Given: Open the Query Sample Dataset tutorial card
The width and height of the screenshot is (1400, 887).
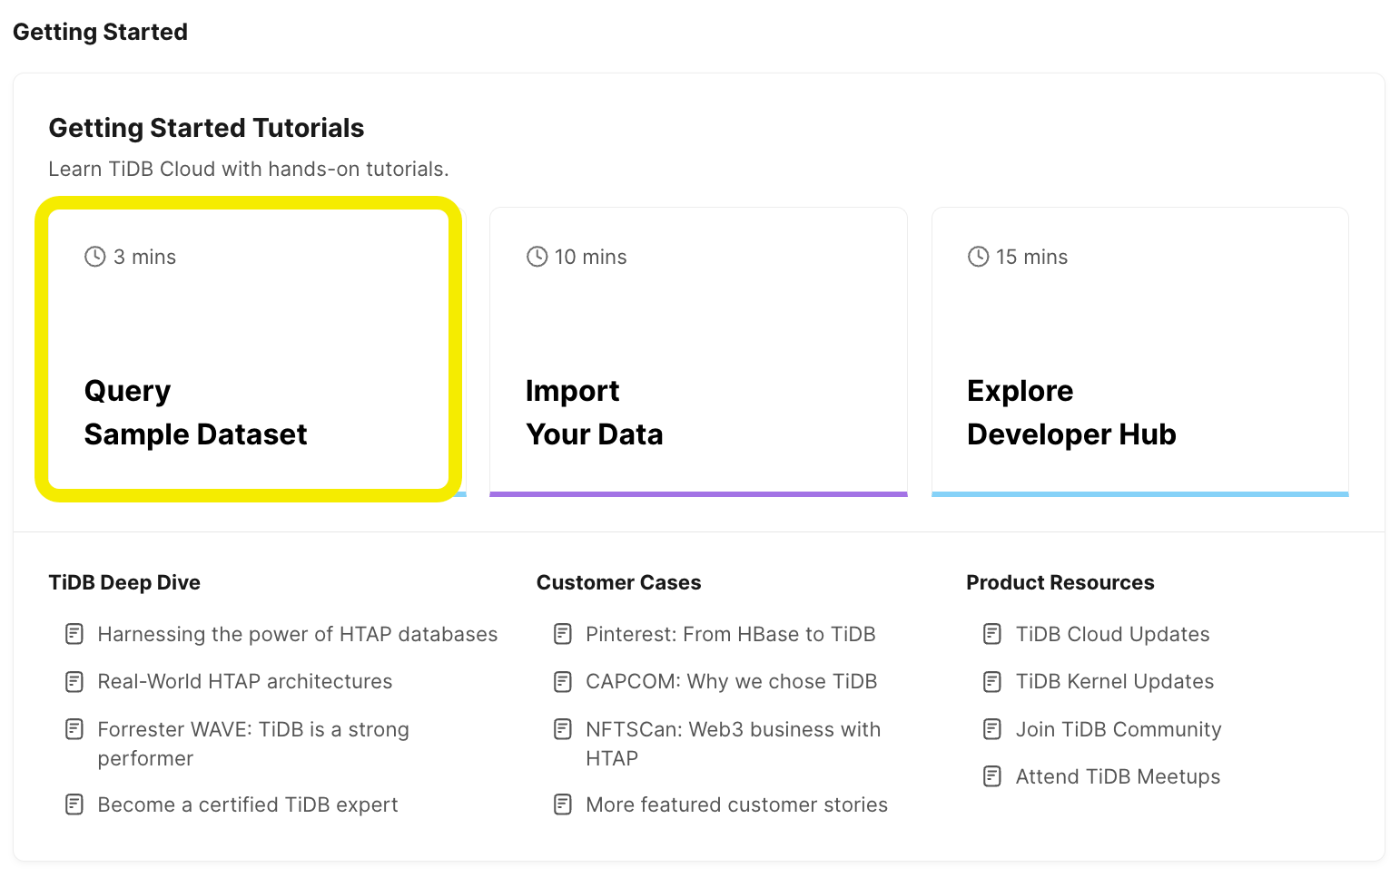Looking at the screenshot, I should point(257,352).
